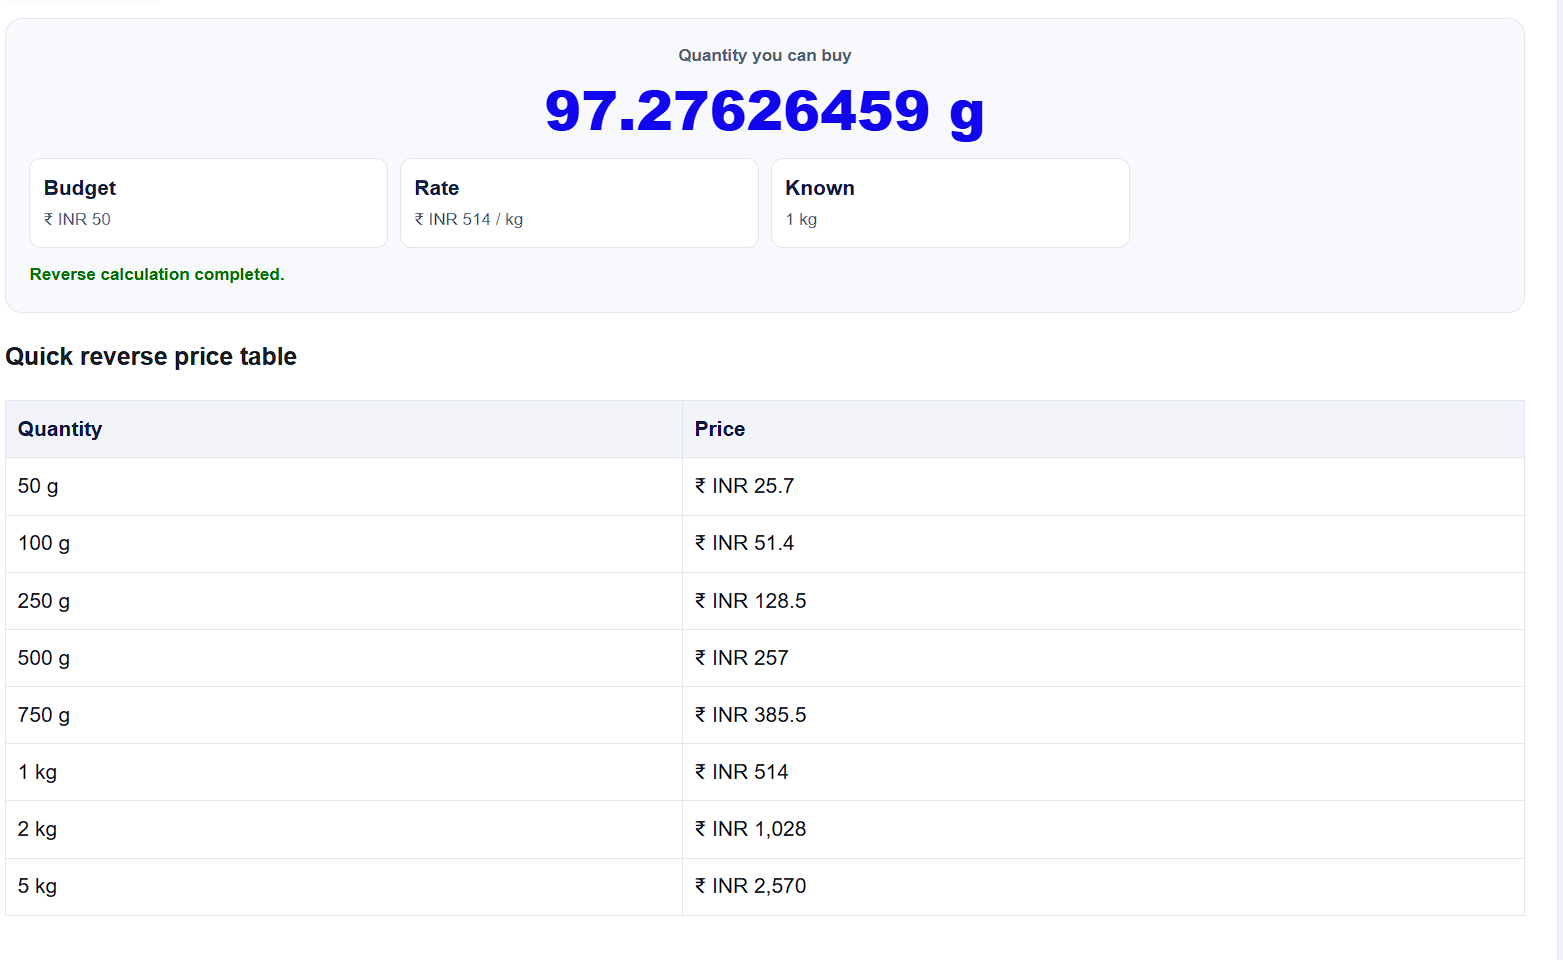Select the 750 g quantity cell
1563x960 pixels.
pos(344,715)
